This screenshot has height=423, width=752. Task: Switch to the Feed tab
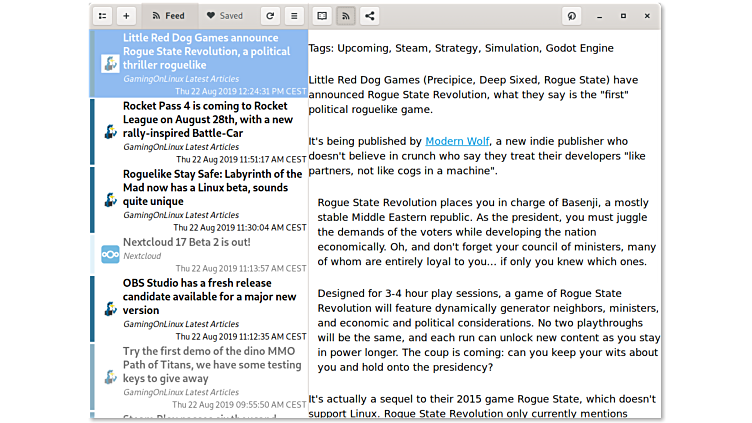[168, 16]
